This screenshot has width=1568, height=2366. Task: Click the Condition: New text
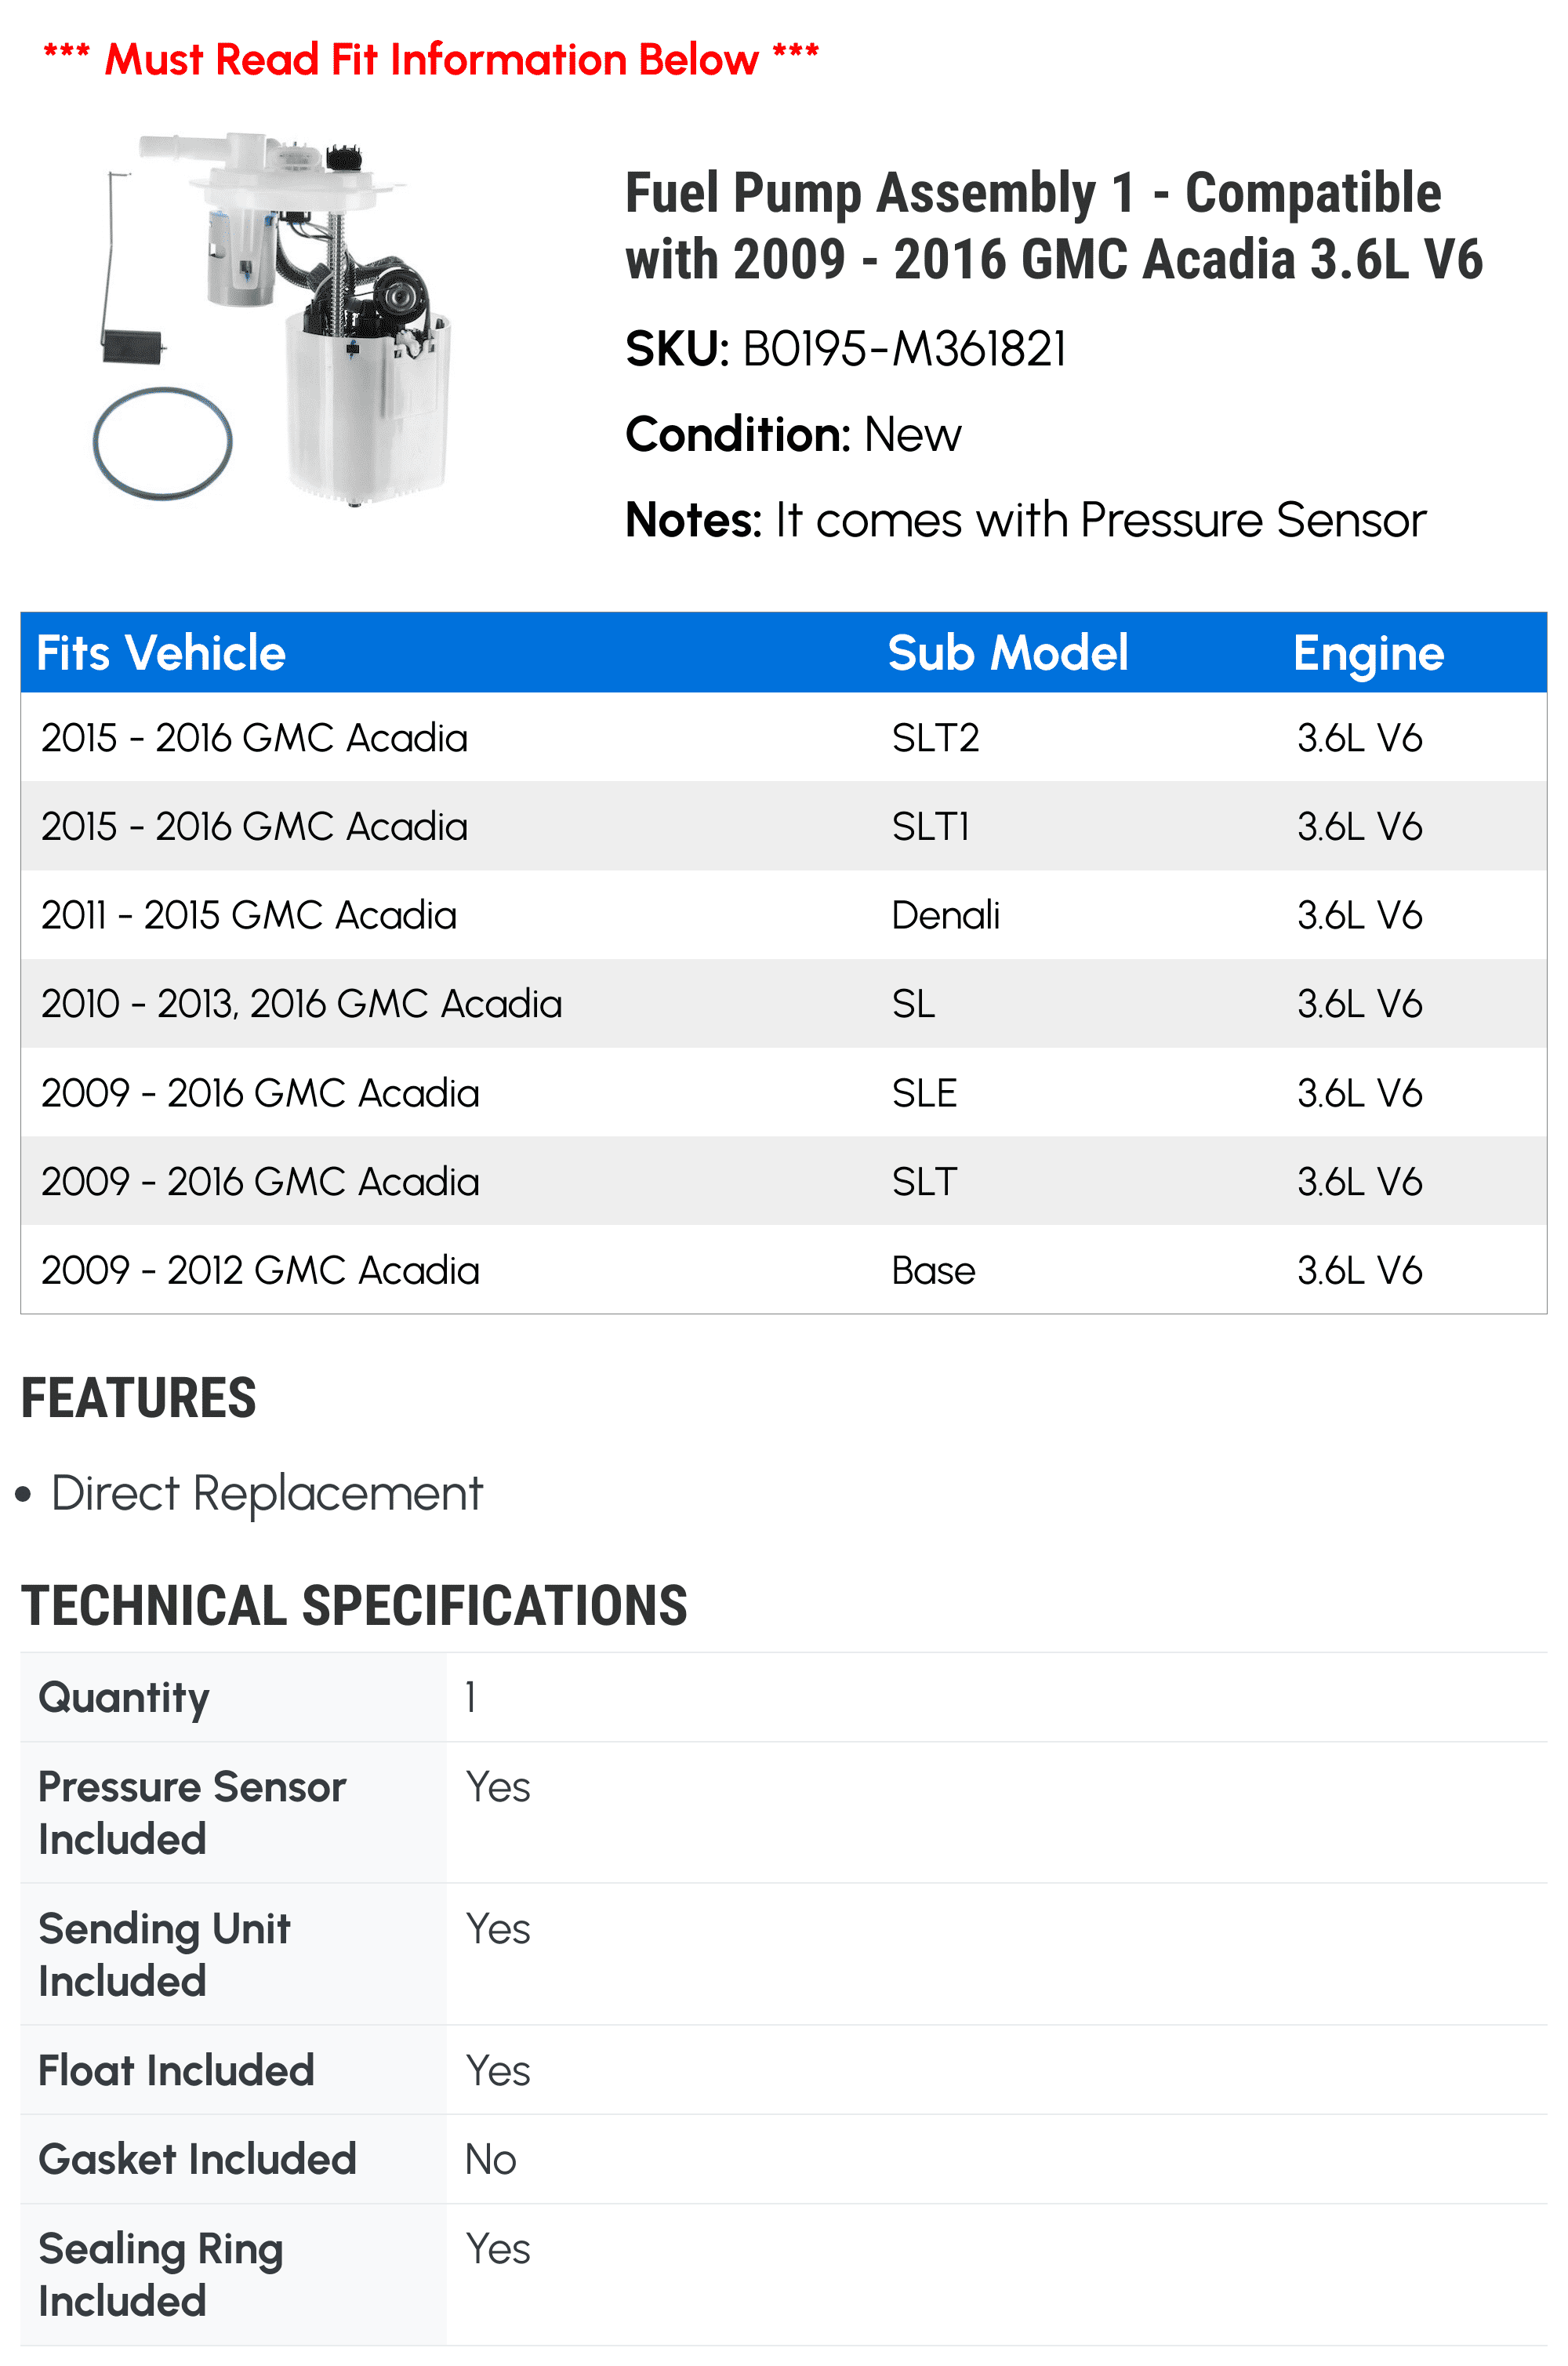point(793,435)
